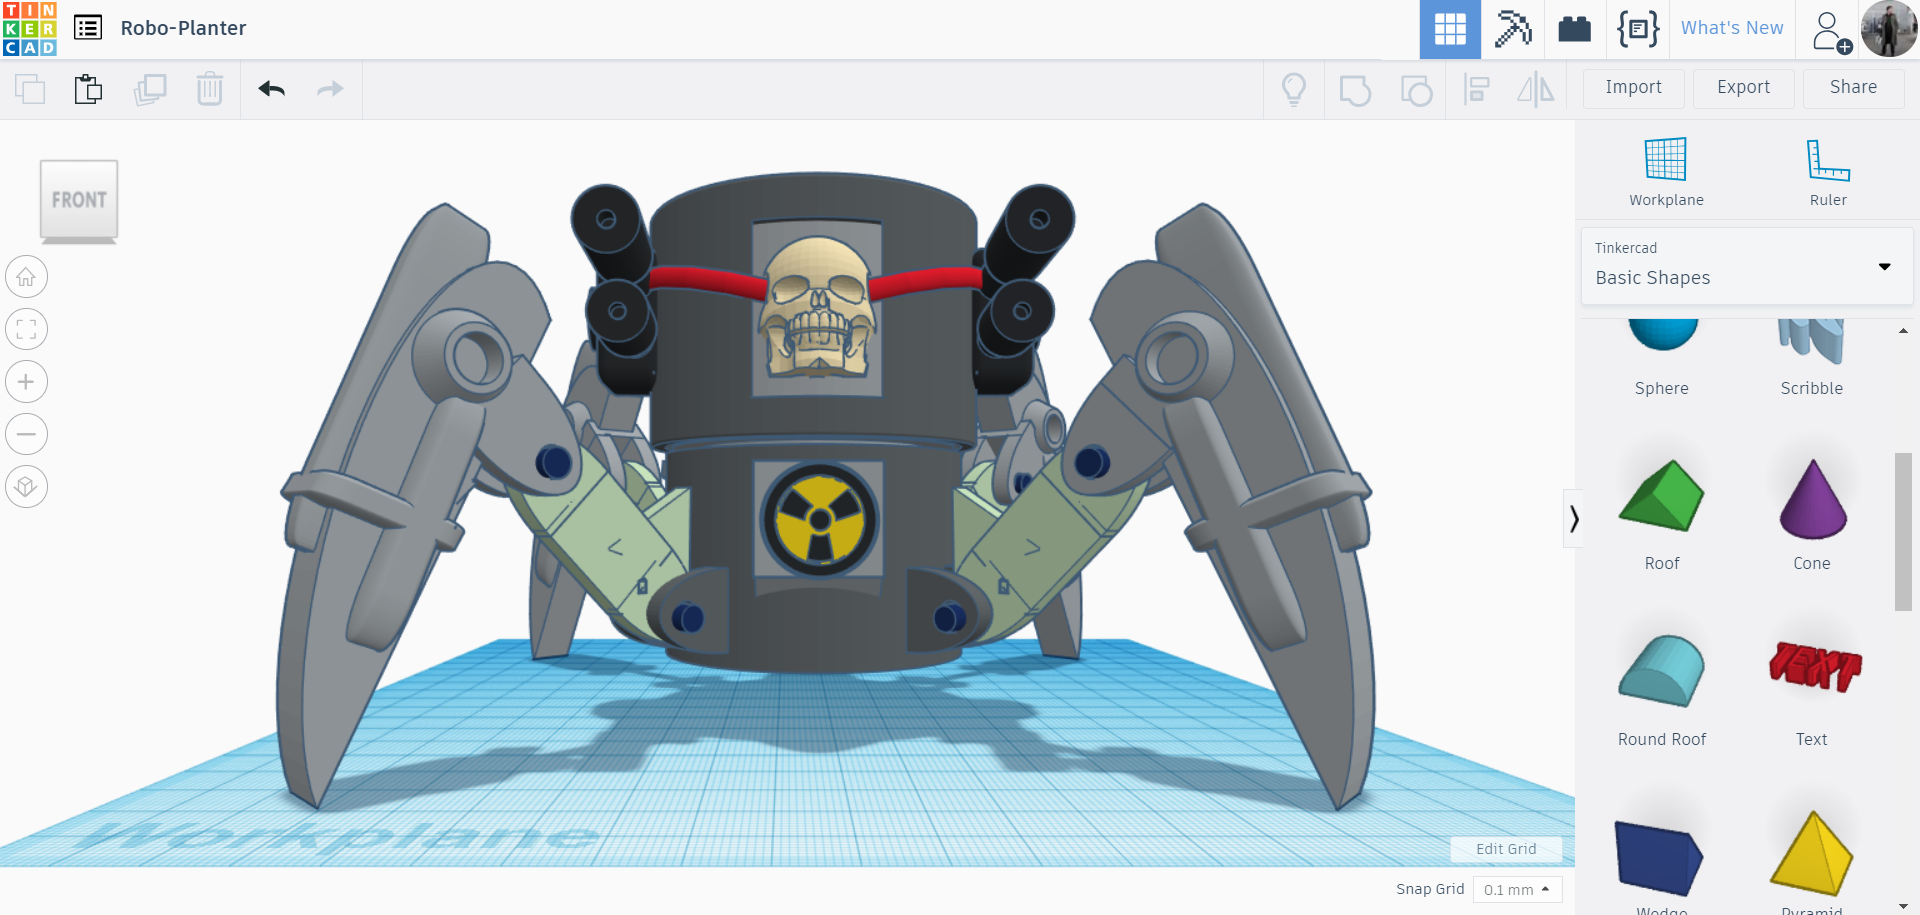
Task: Select the radiation symbol on the robot
Action: click(x=820, y=519)
